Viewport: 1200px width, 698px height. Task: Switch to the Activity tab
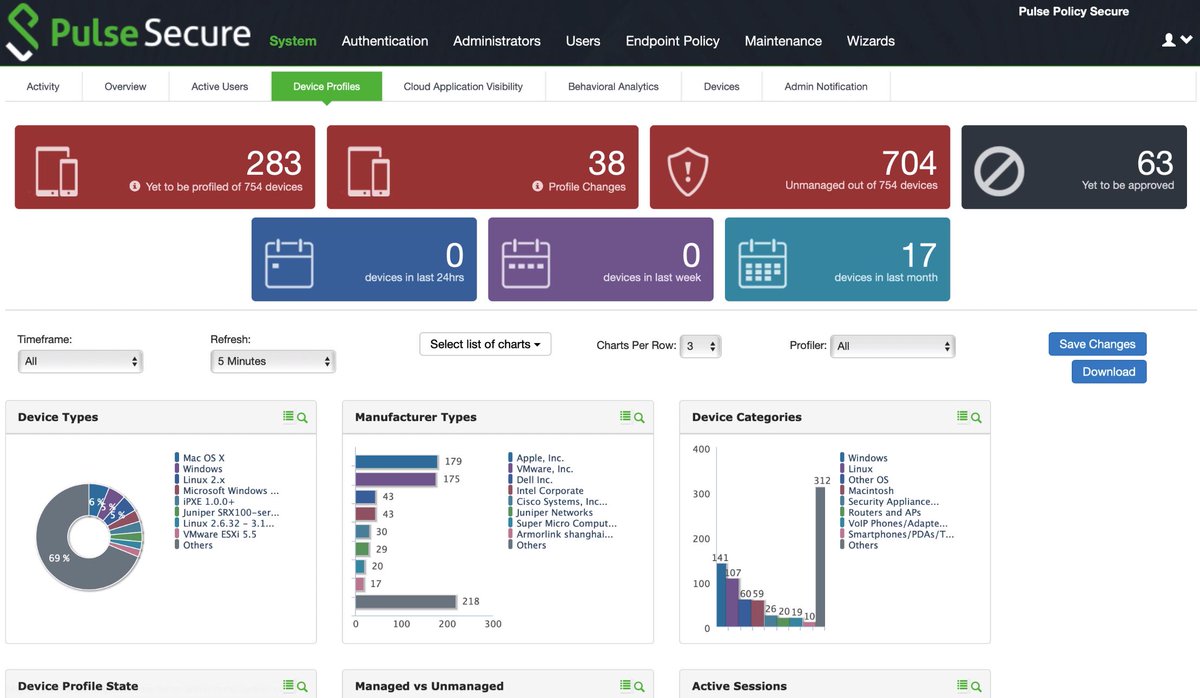pos(43,86)
